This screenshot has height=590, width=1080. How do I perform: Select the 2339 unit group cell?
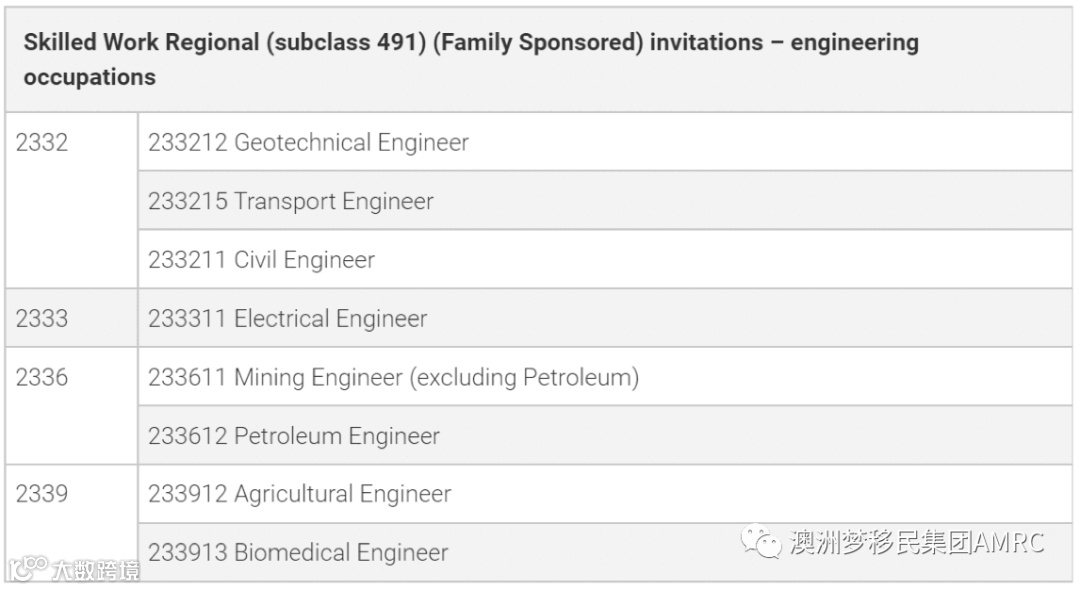[x=42, y=494]
